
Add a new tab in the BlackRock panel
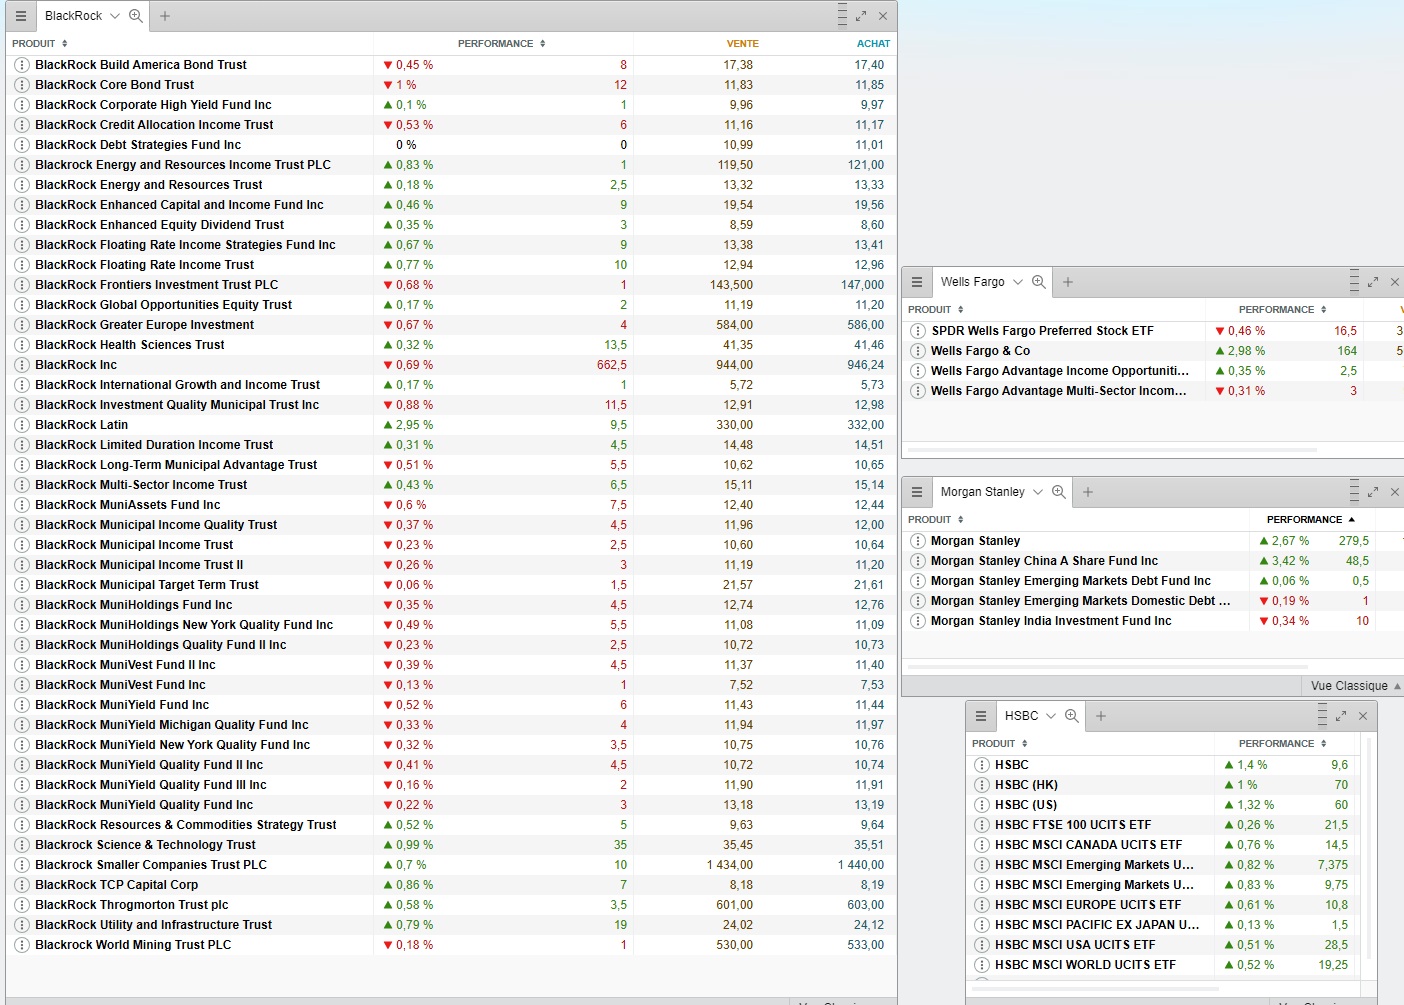(x=165, y=16)
